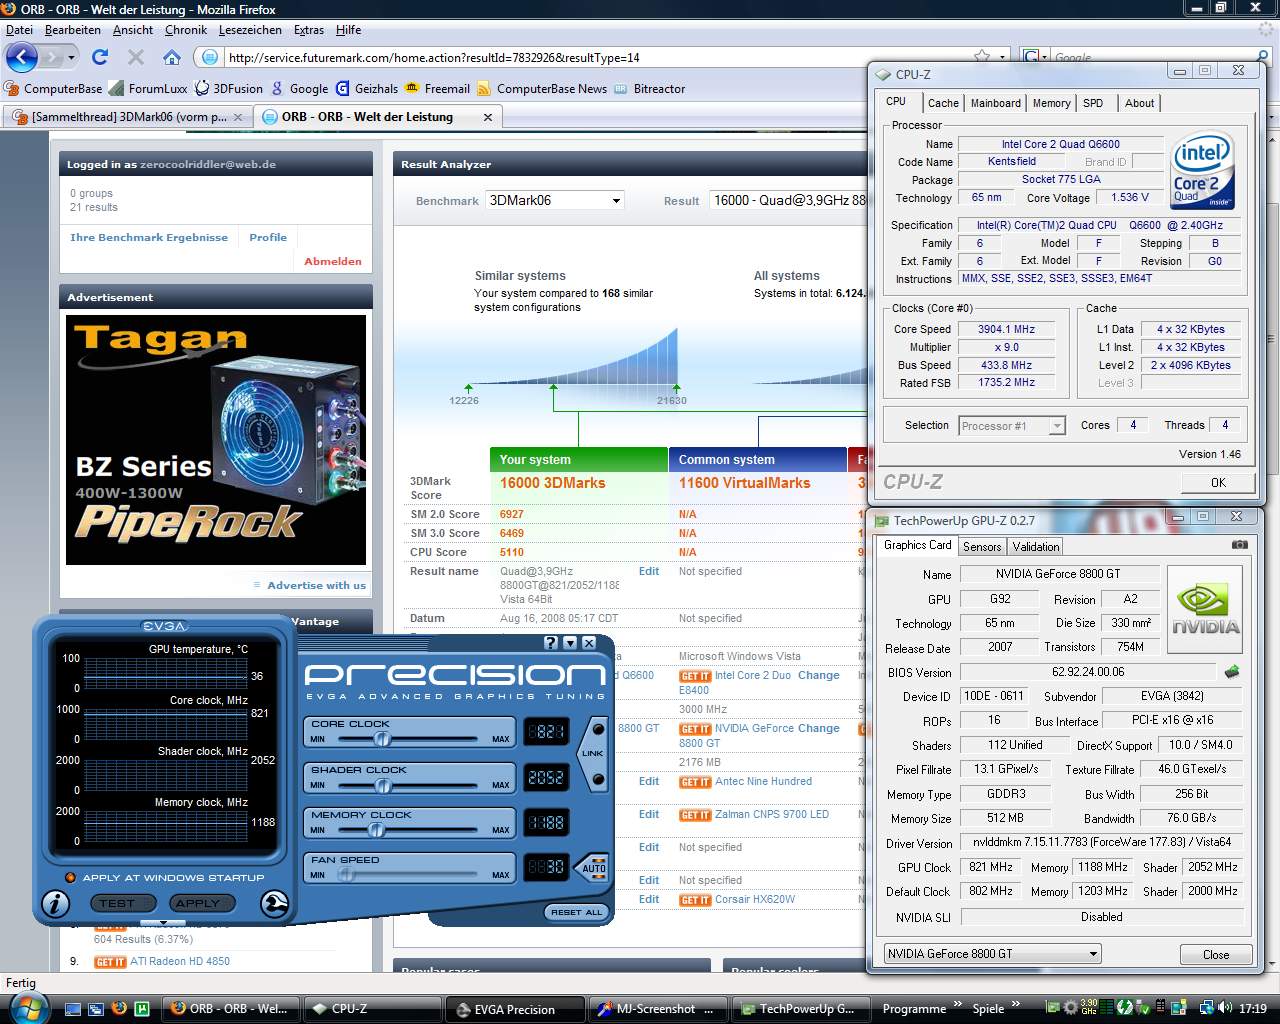The width and height of the screenshot is (1280, 1024).
Task: Switch to the Sensors tab in GPU-Z
Action: point(981,547)
